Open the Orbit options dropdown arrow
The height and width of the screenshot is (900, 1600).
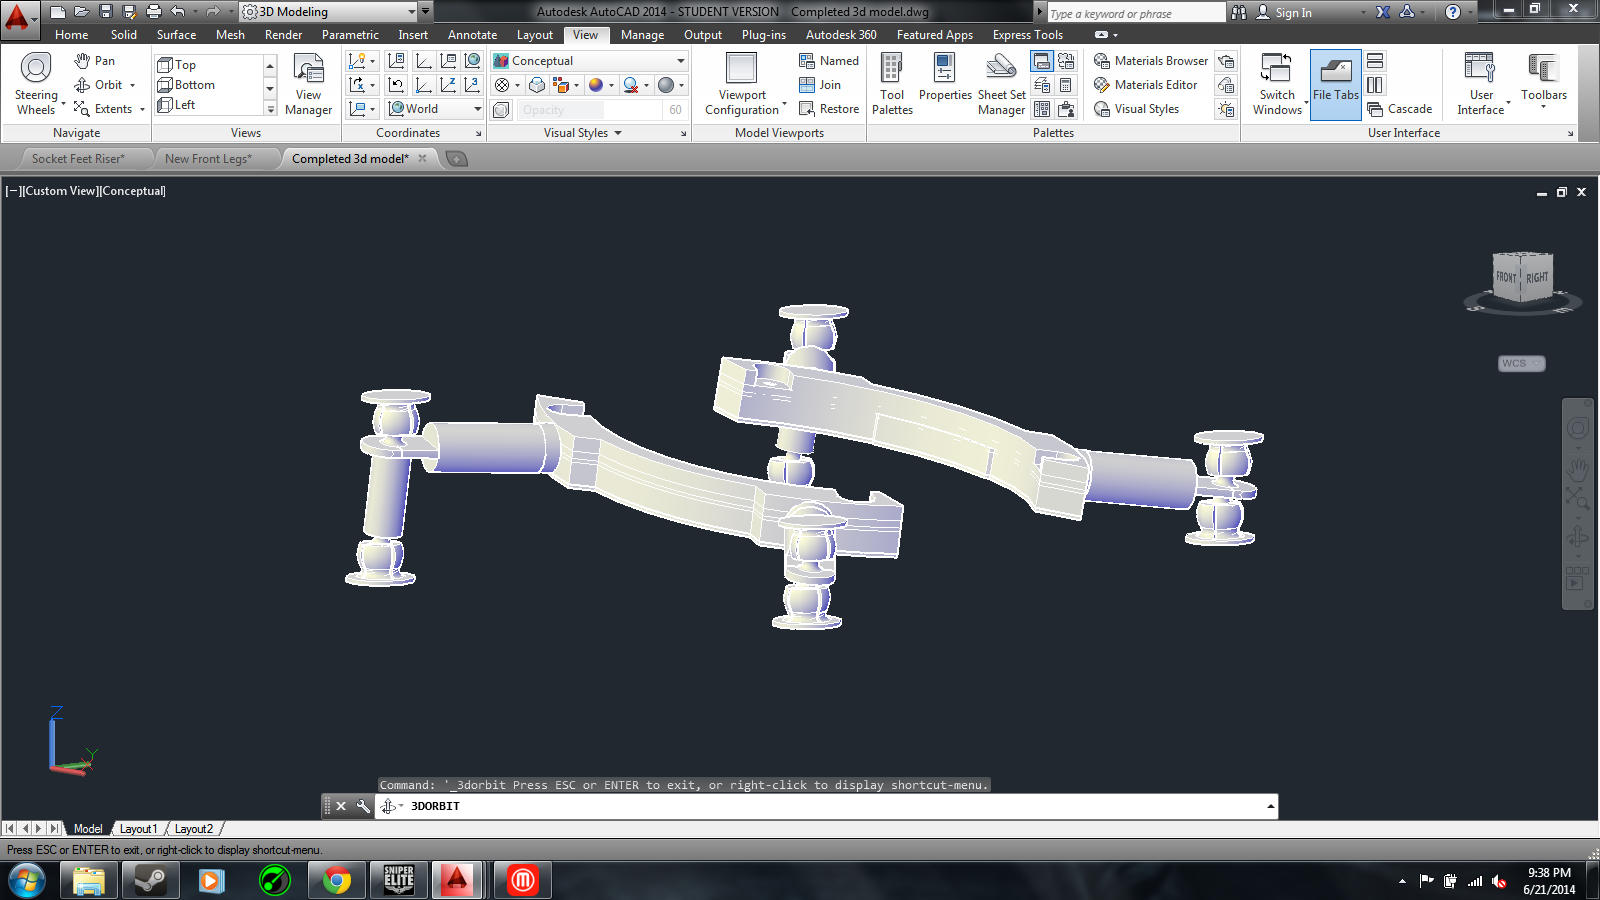click(132, 85)
